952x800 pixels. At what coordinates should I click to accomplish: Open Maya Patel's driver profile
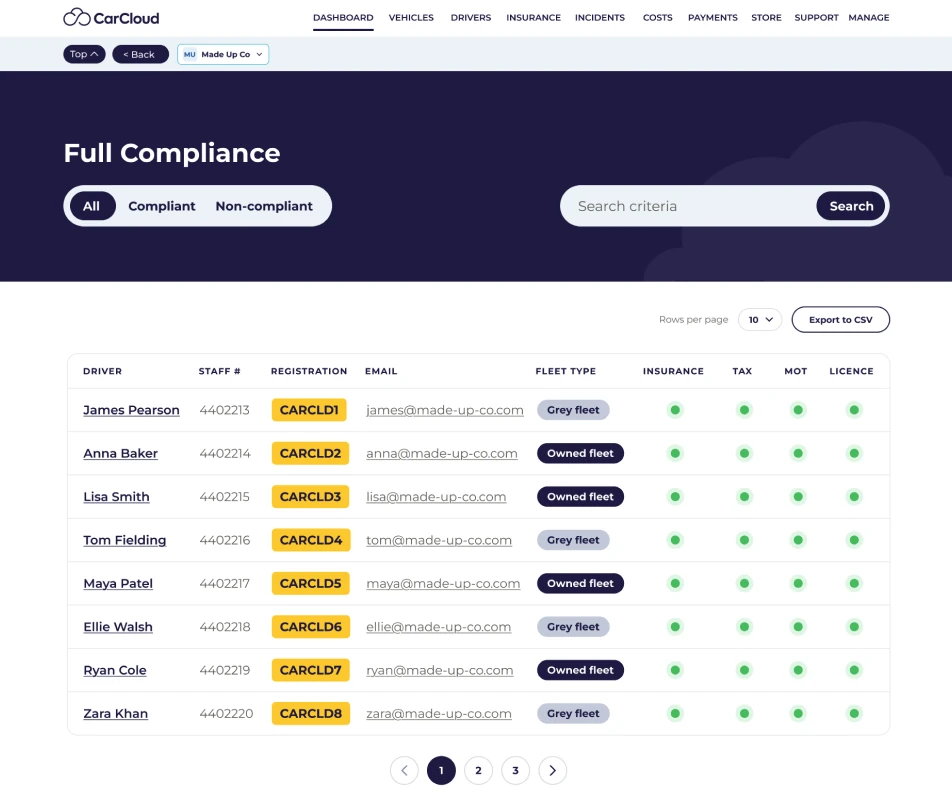tap(118, 583)
